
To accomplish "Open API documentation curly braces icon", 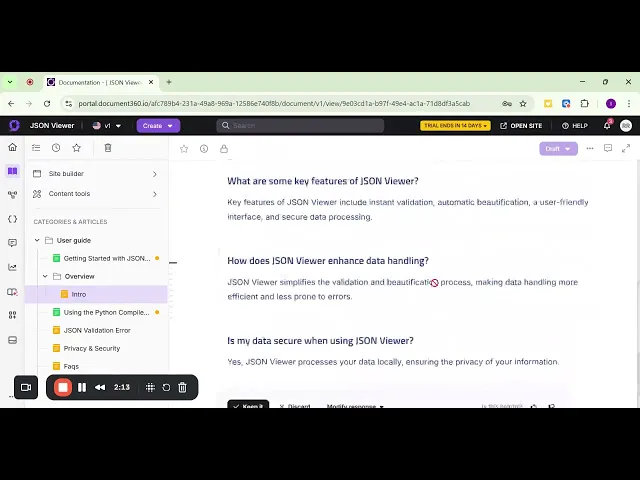I will [12, 219].
